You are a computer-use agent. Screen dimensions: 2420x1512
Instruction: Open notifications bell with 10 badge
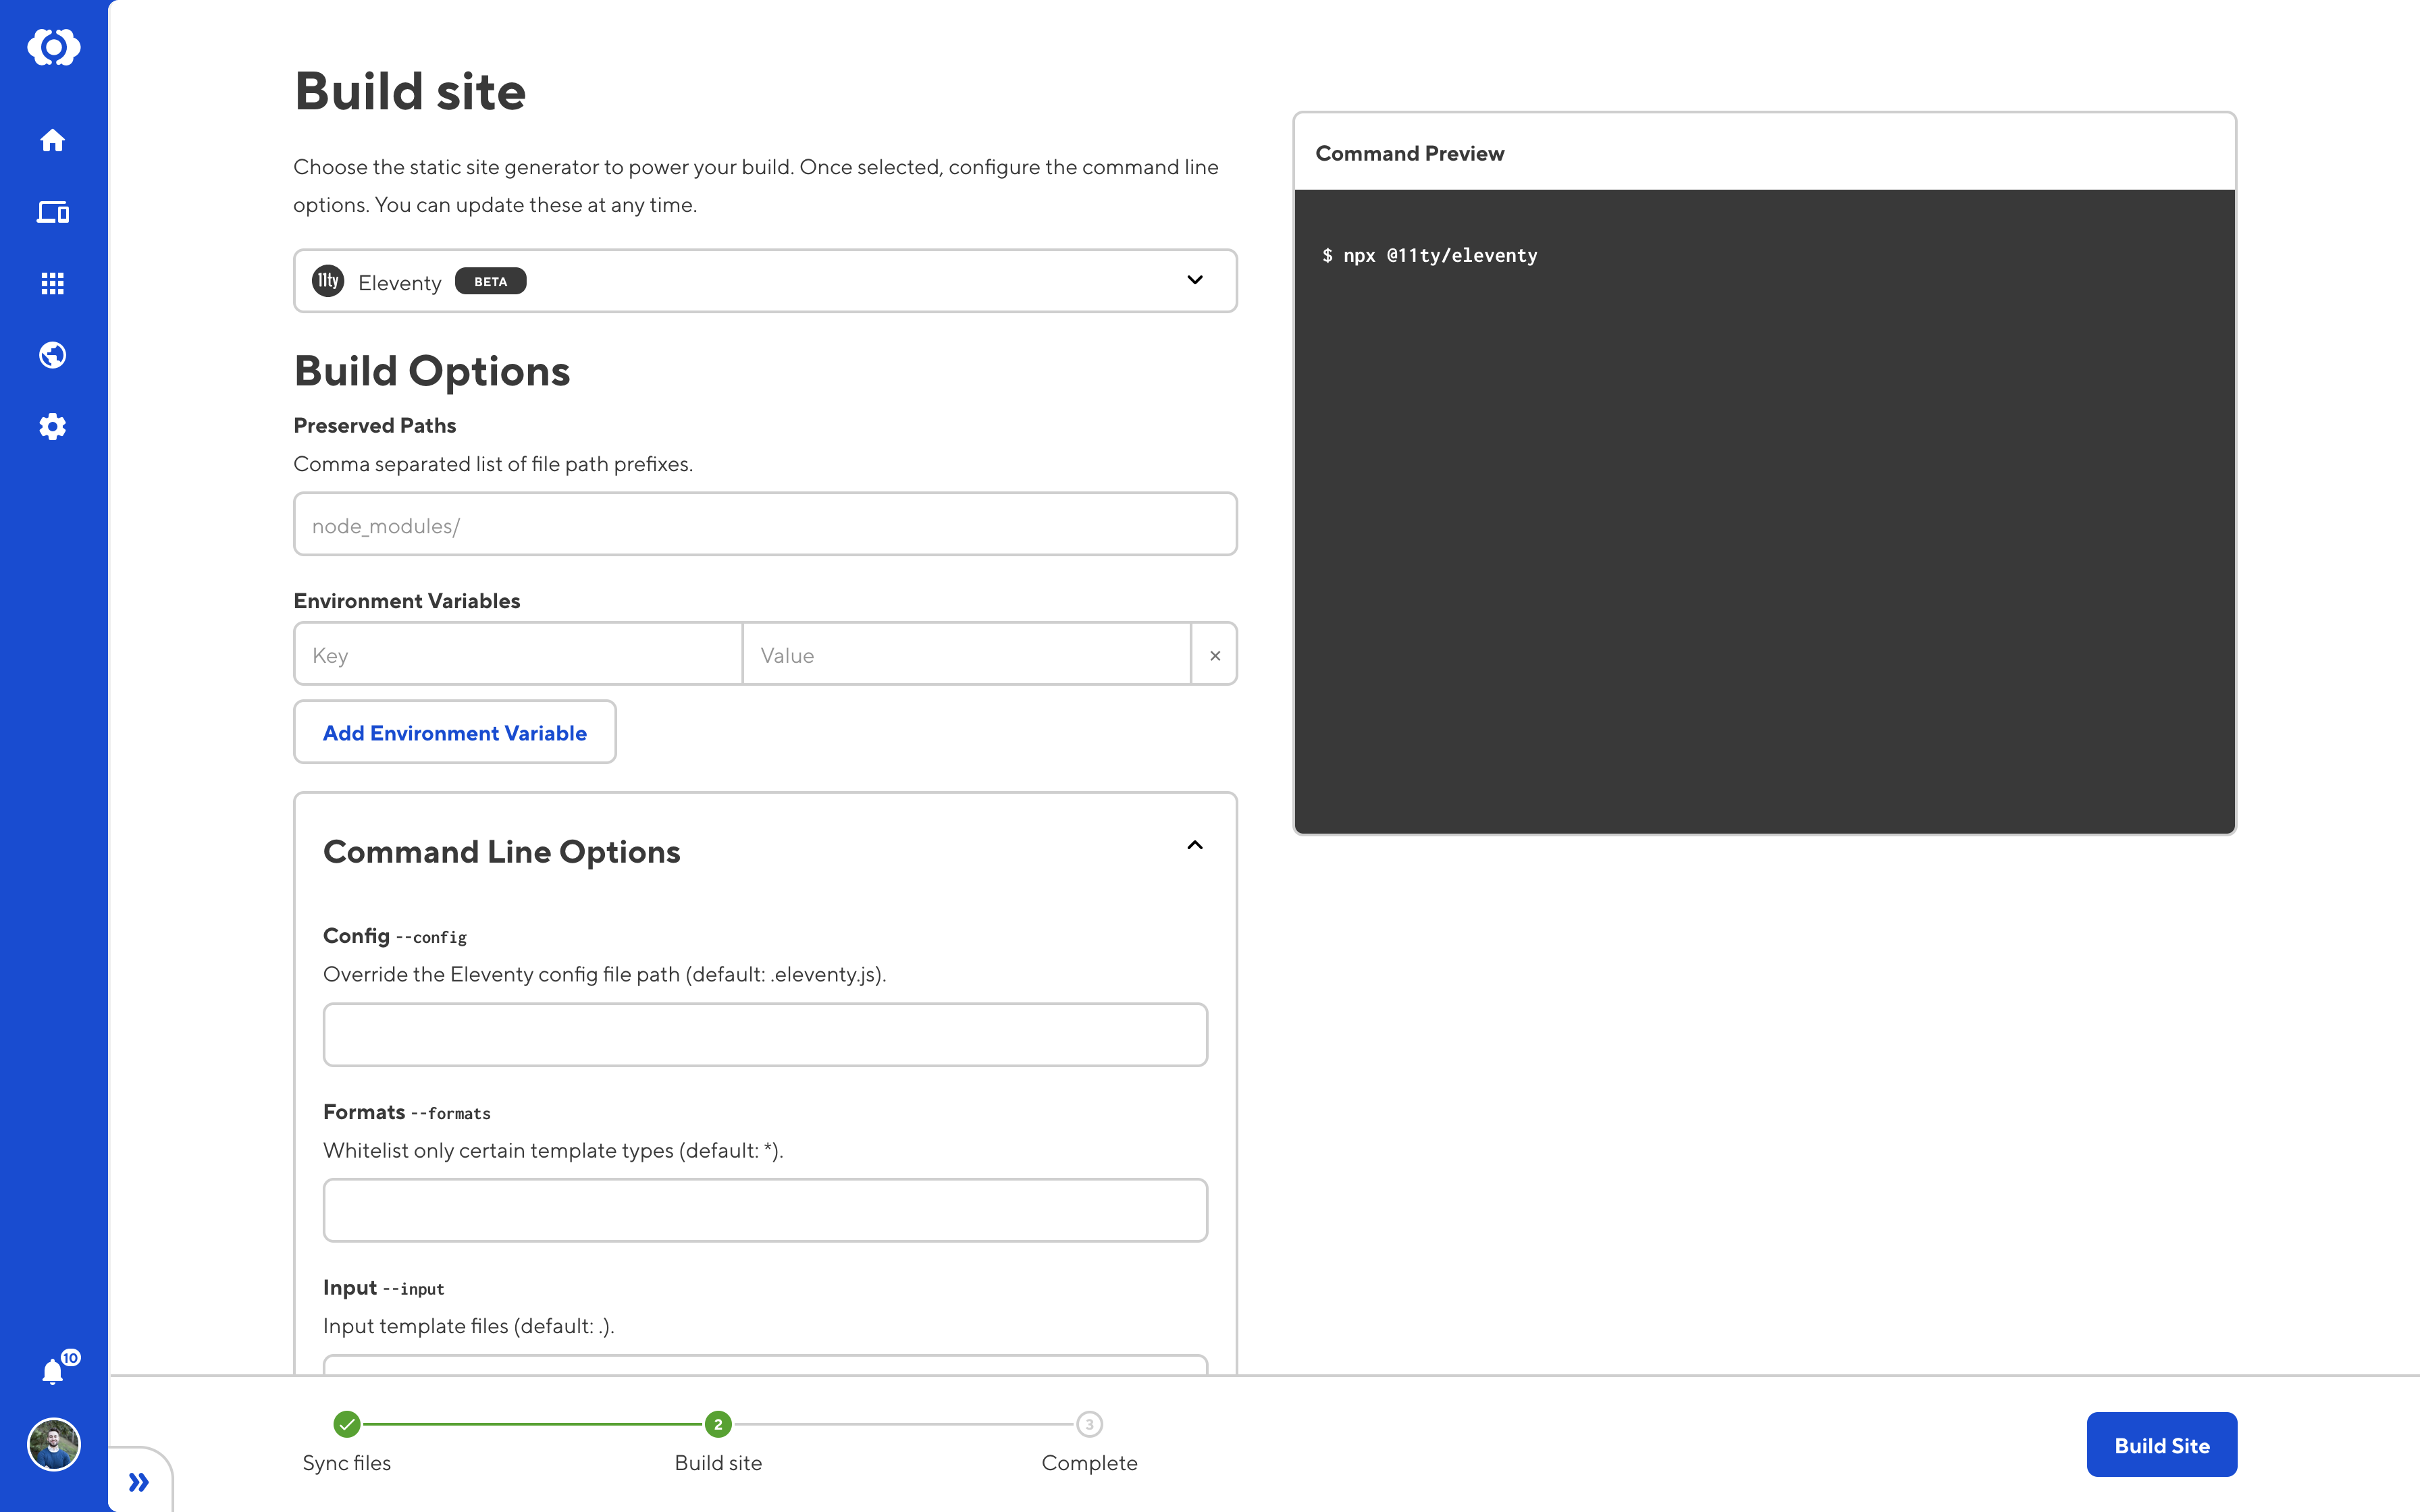tap(53, 1371)
